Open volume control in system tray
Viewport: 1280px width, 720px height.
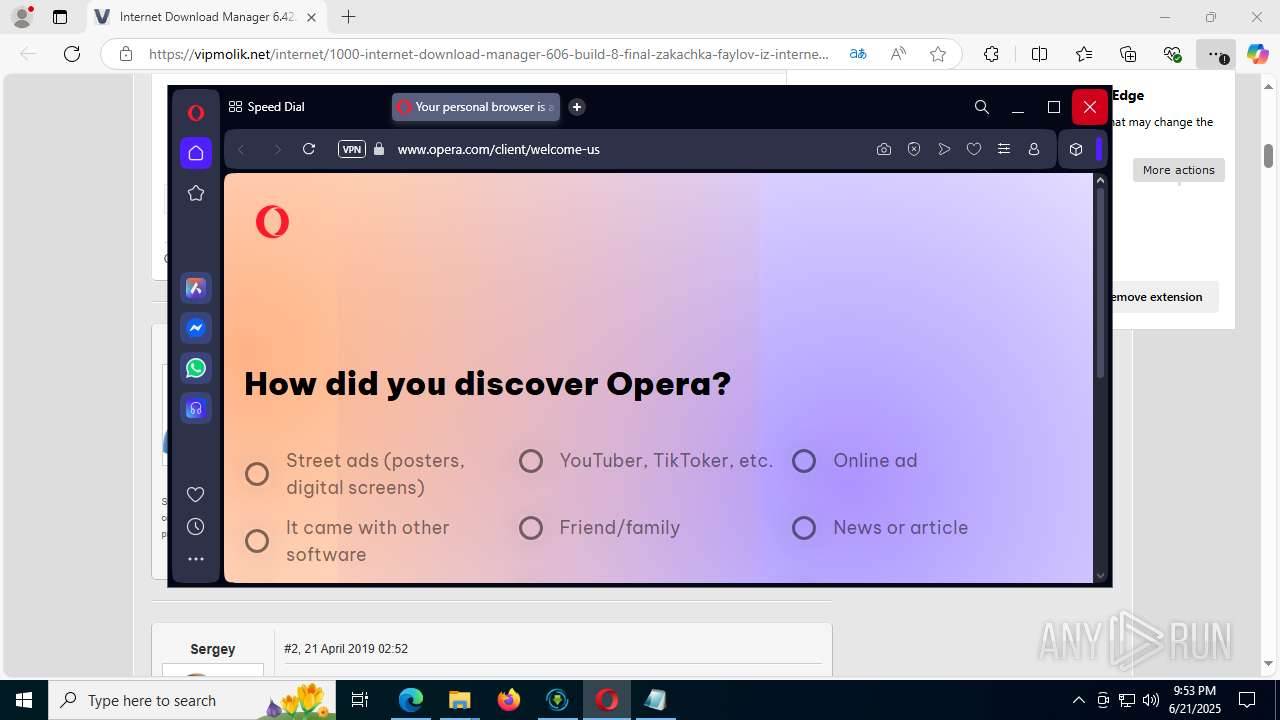pos(1151,700)
